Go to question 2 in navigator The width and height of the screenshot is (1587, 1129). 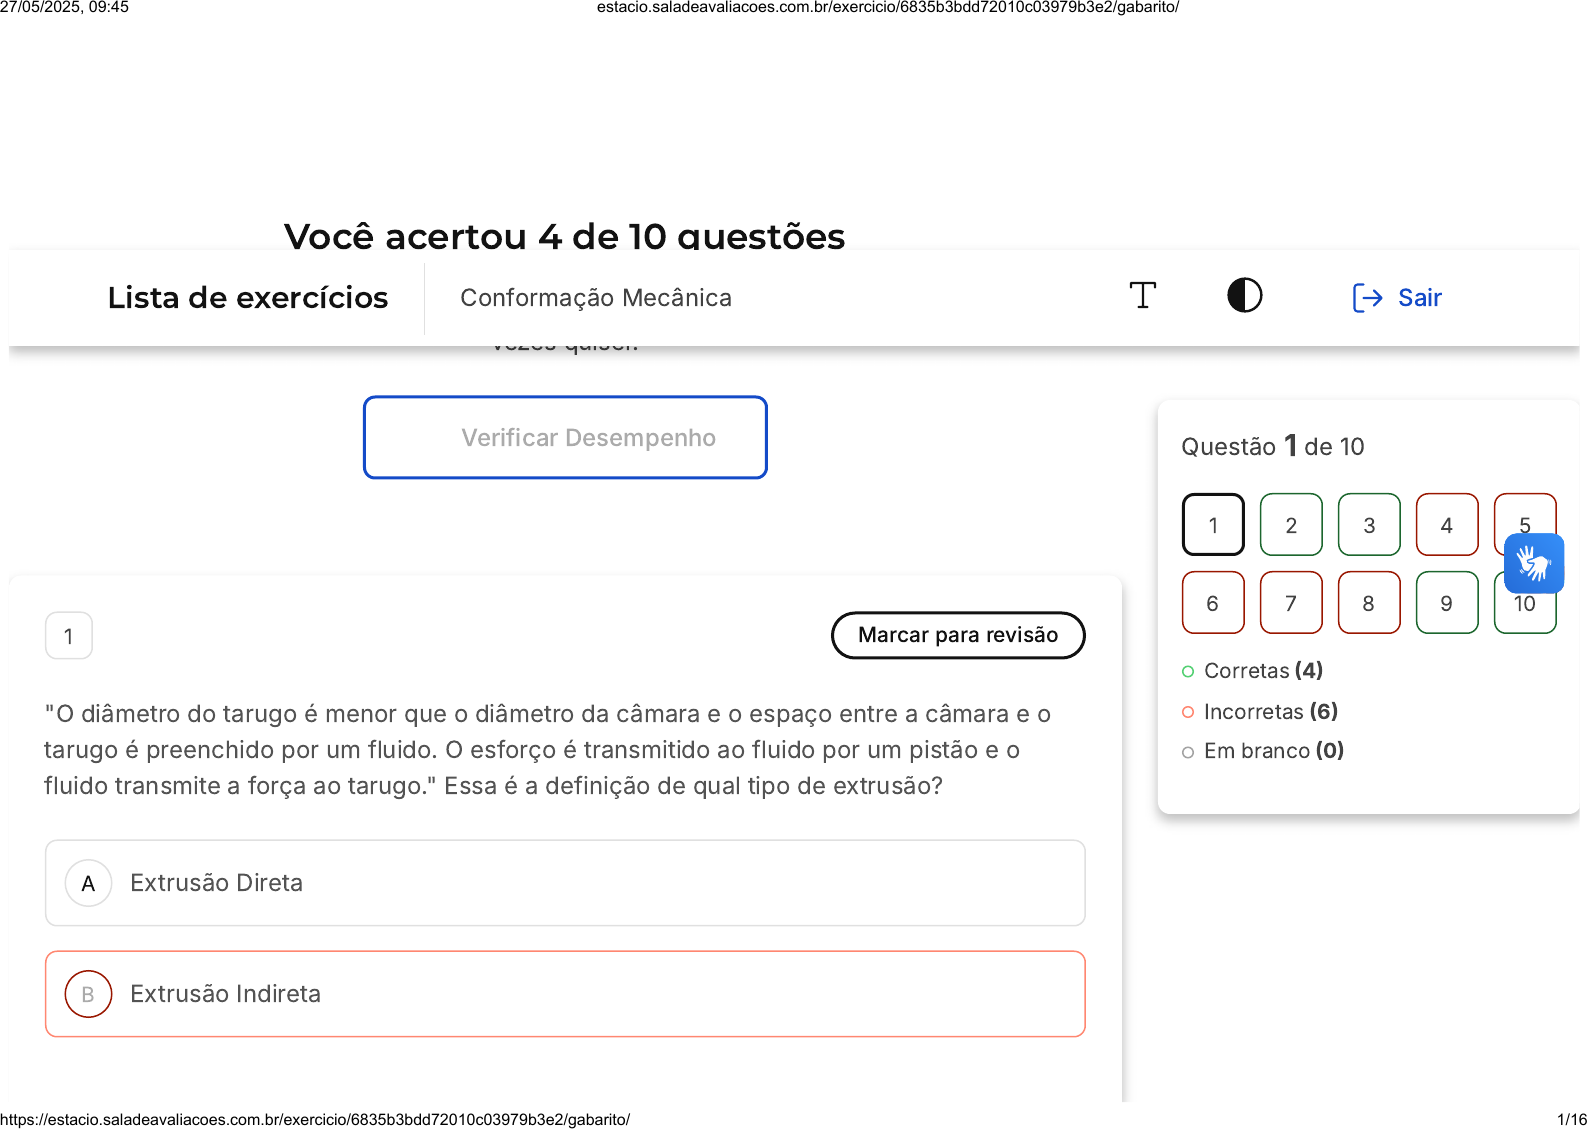pyautogui.click(x=1291, y=525)
